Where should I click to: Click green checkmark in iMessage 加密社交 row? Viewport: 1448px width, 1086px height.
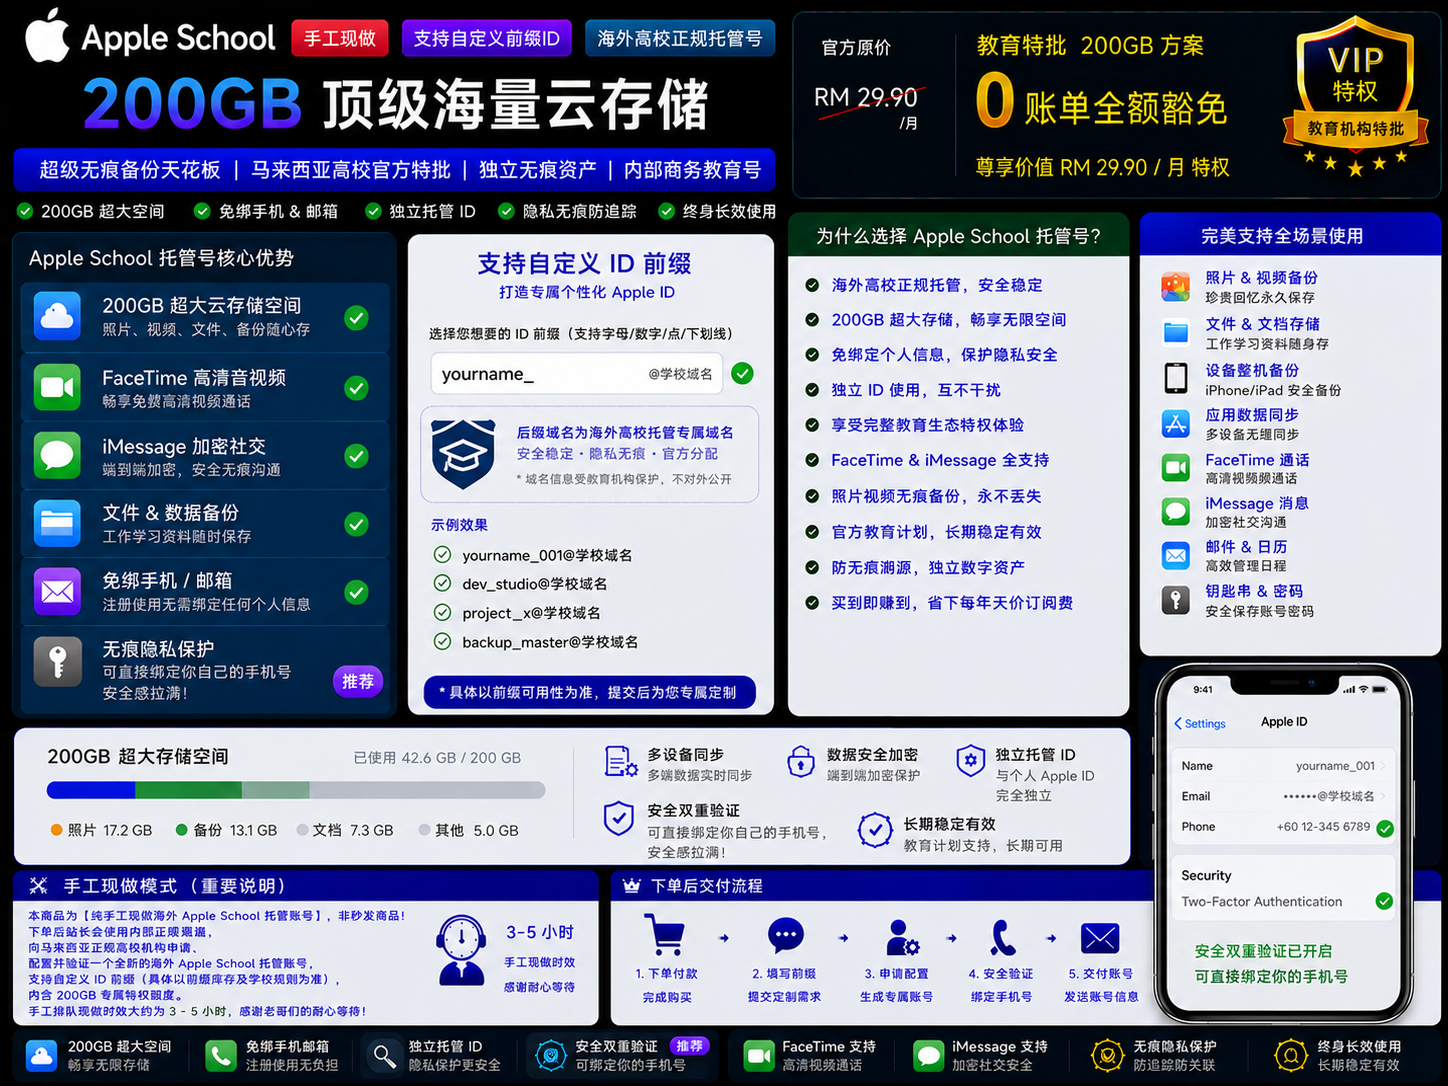point(356,456)
